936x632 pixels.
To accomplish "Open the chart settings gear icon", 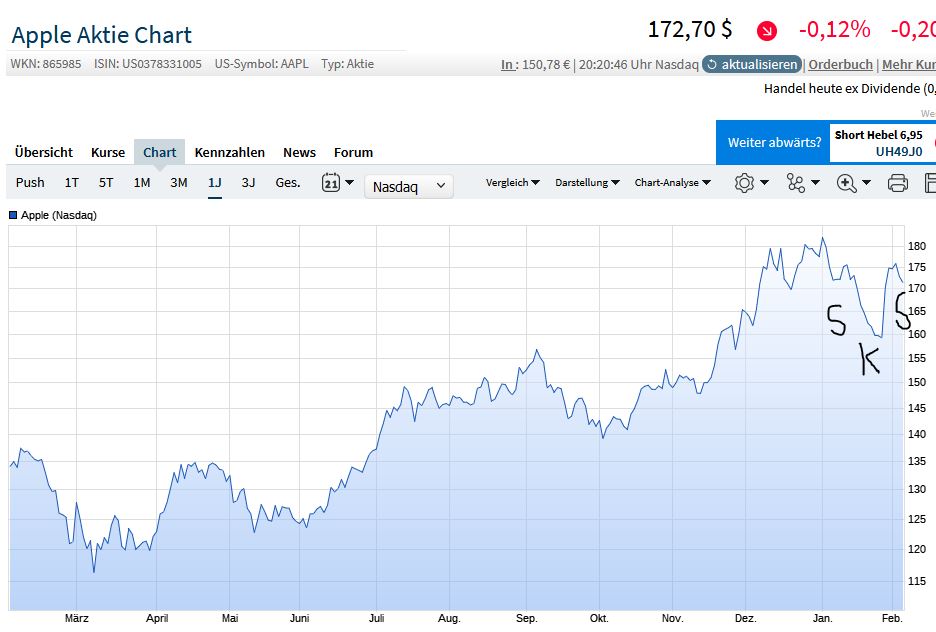I will [744, 183].
